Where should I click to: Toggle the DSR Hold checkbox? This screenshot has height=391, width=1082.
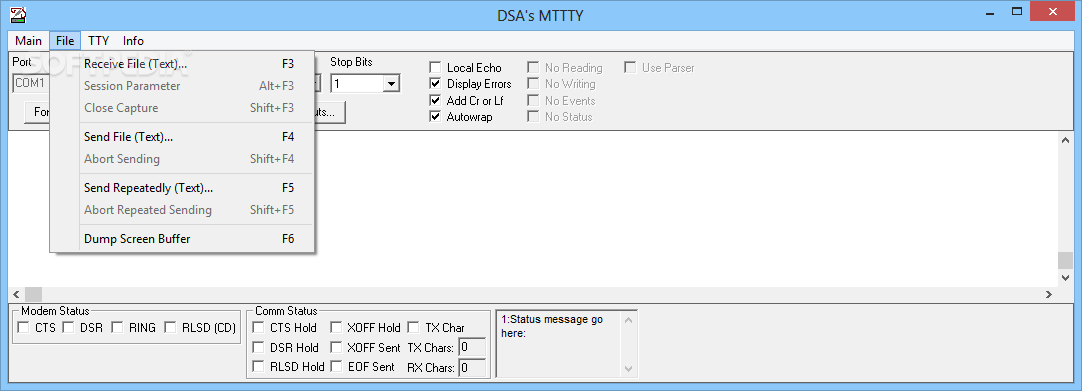[258, 347]
